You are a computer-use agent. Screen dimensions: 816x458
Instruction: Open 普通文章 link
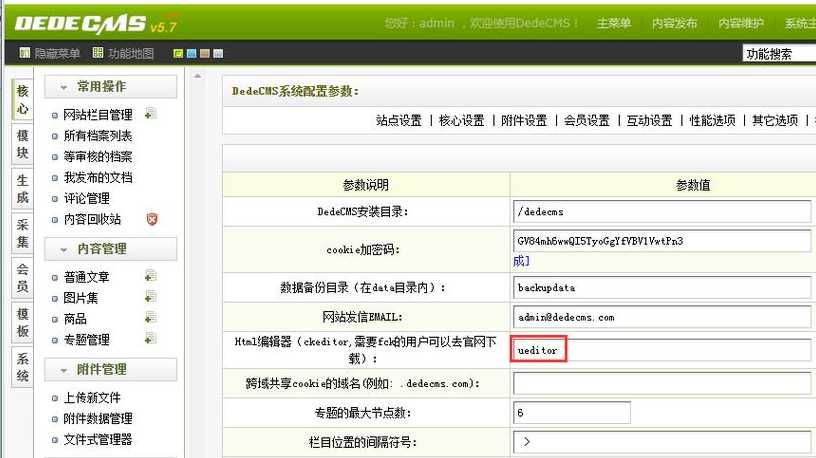[86, 277]
